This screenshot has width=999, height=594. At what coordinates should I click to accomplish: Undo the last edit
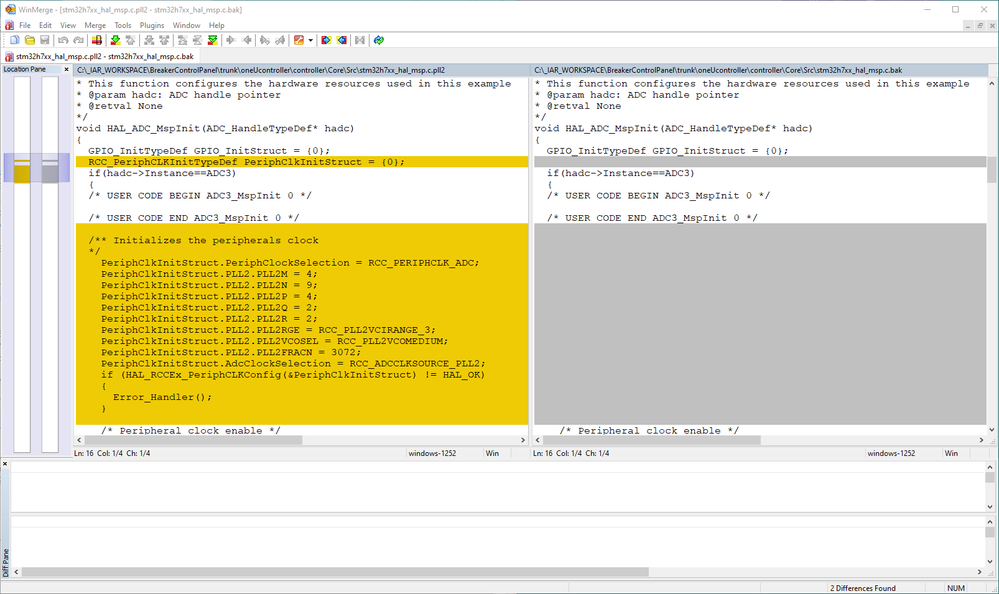[x=63, y=40]
